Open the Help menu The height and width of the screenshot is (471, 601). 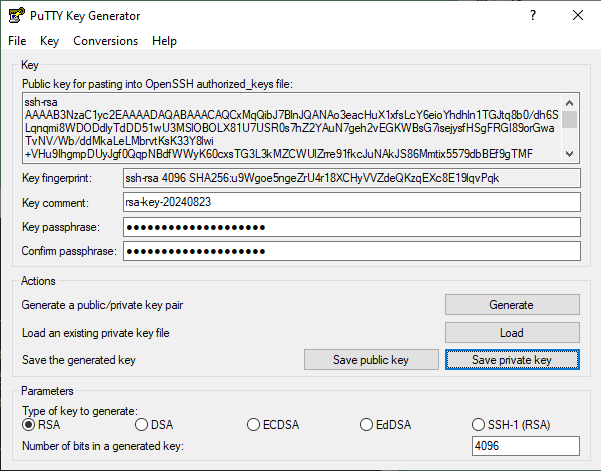coord(164,41)
